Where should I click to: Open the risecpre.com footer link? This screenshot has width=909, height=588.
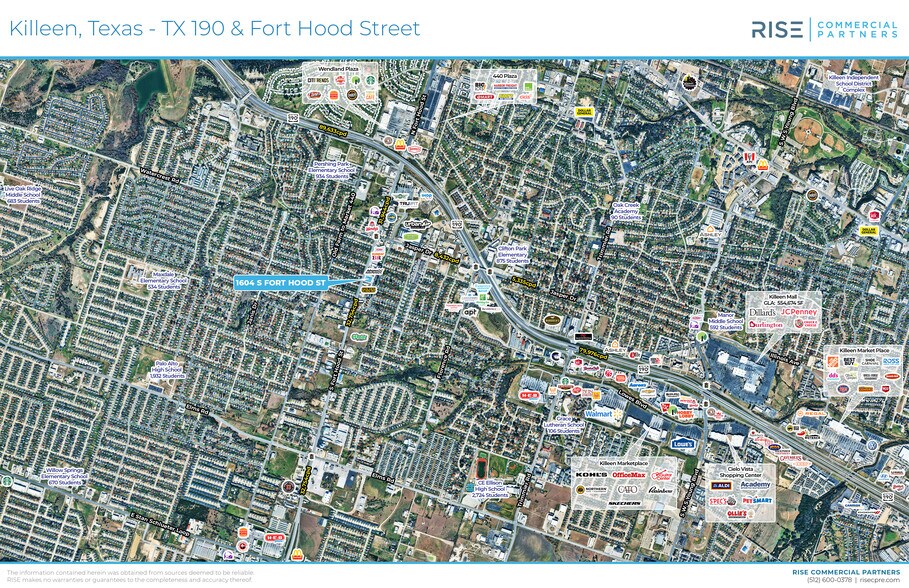[880, 580]
